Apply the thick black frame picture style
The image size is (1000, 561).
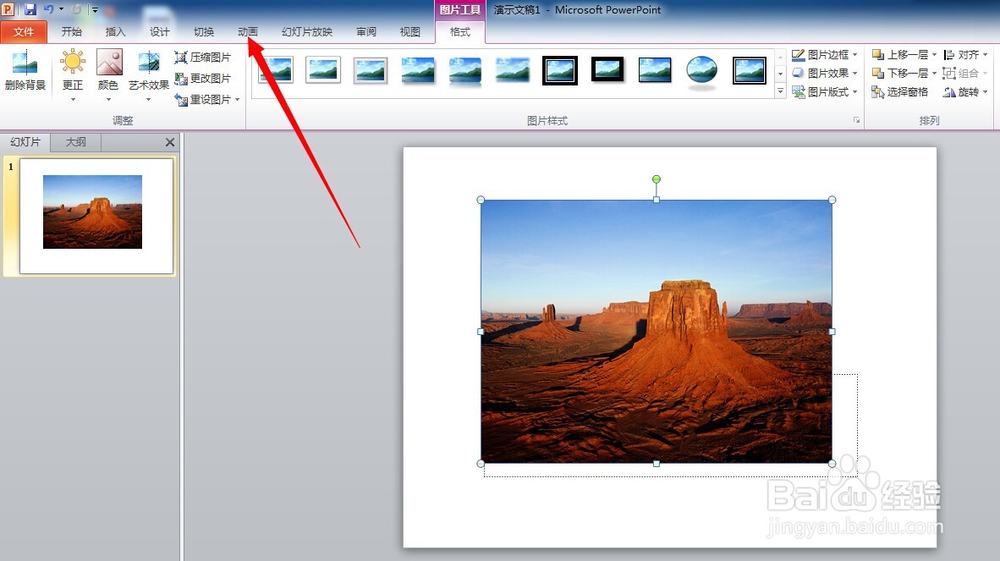(x=607, y=69)
